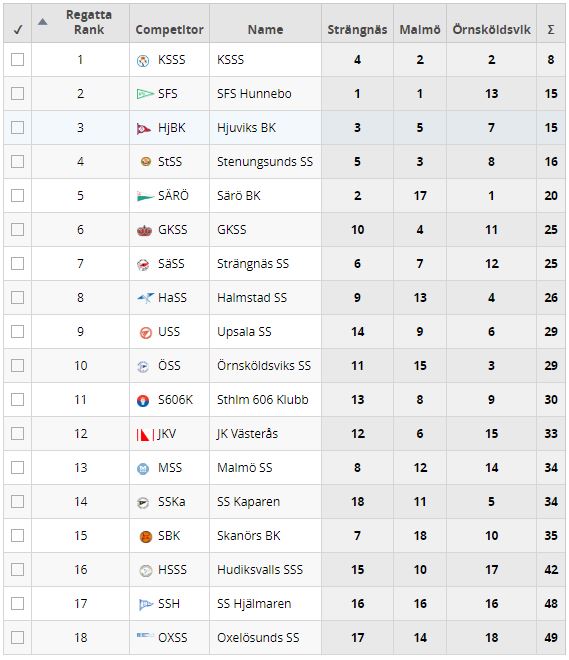
Task: Click the JKV red sail icon
Action: point(146,434)
